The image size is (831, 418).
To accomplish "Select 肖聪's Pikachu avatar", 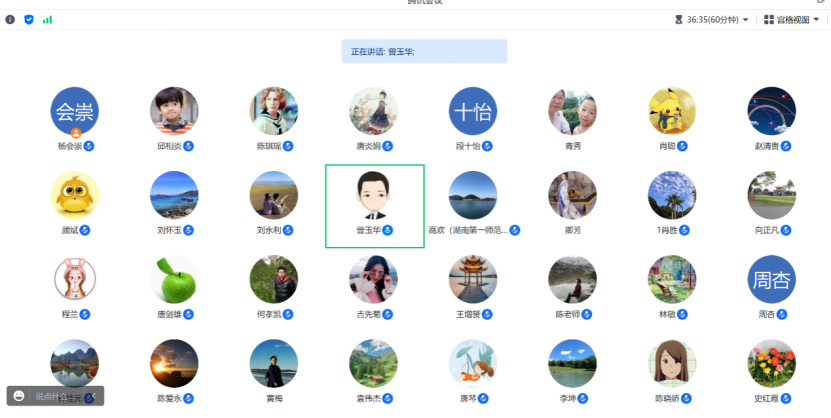I will point(672,111).
